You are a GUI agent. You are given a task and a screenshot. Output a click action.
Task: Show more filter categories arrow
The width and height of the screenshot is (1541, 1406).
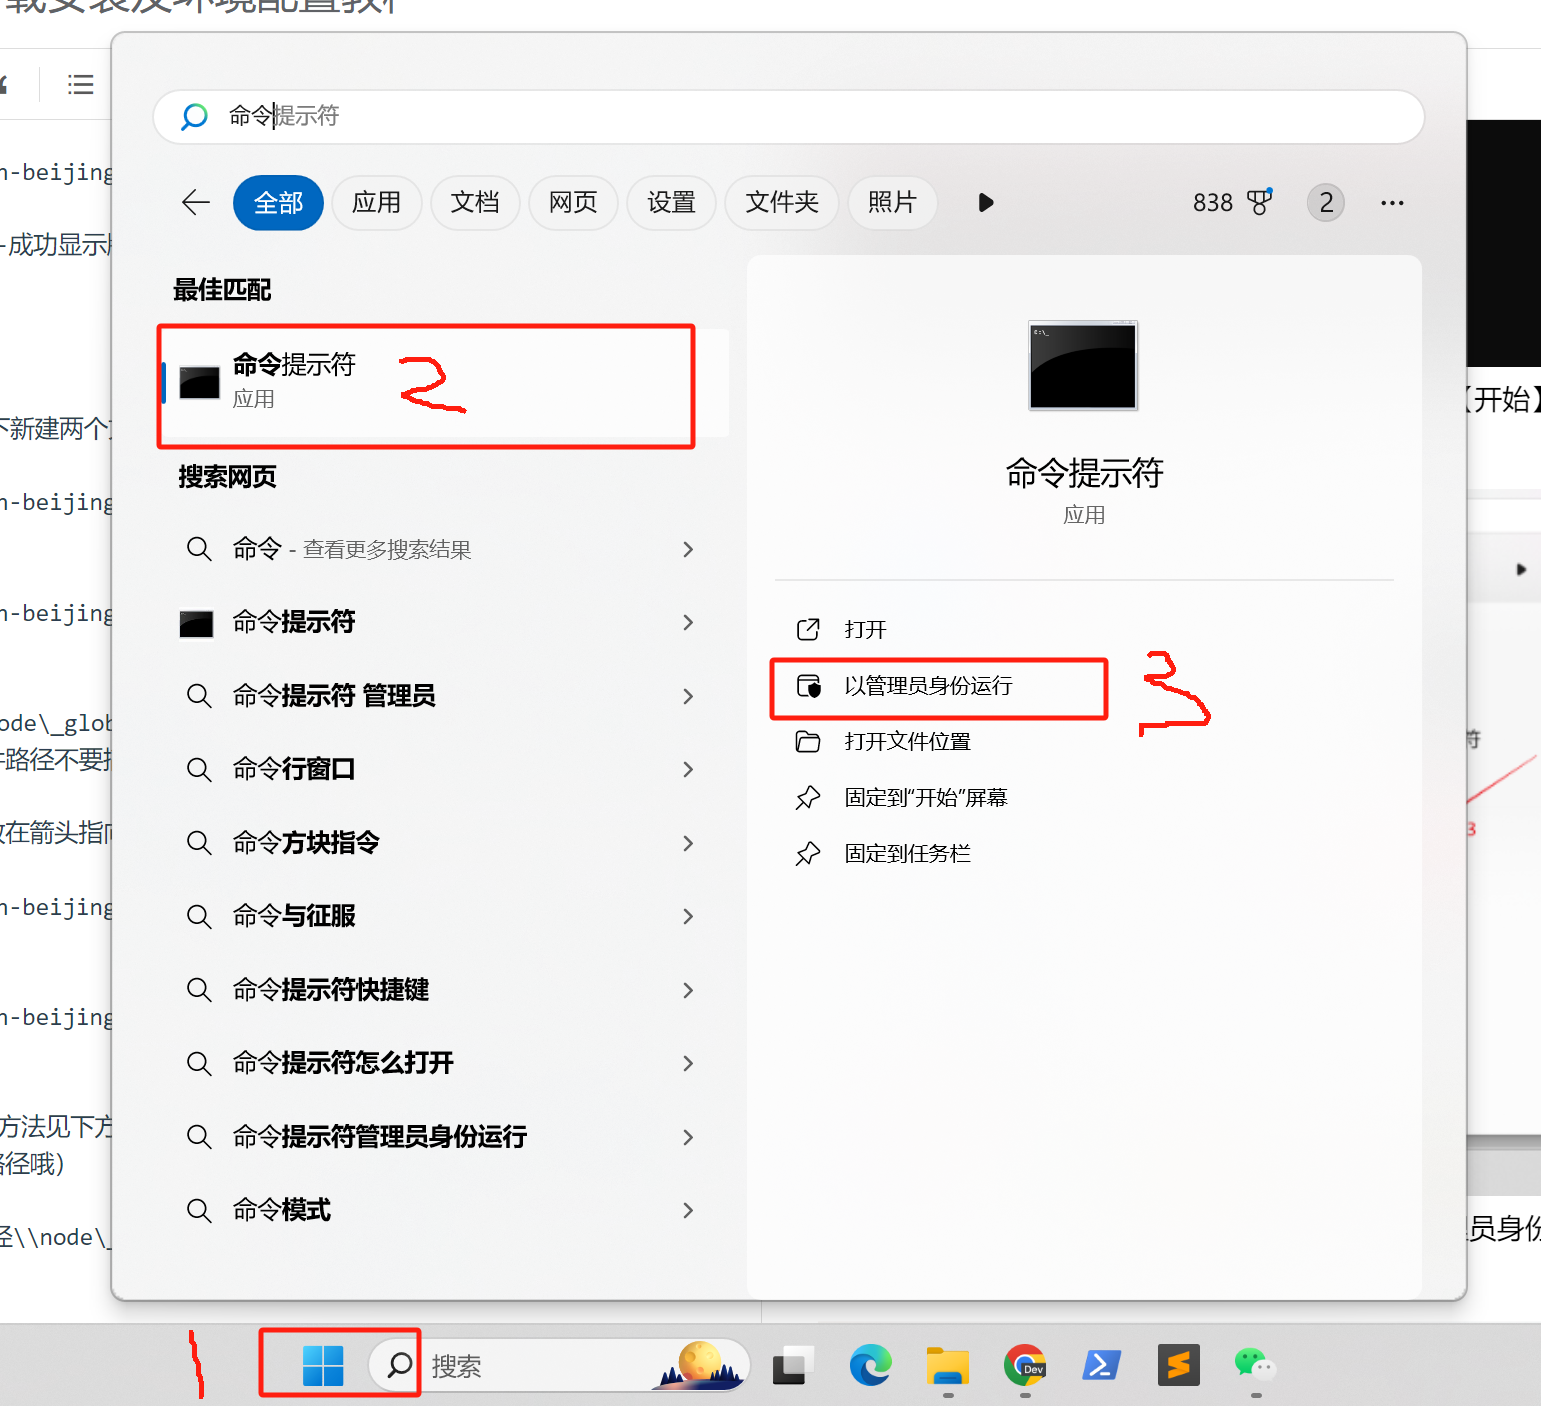[986, 203]
